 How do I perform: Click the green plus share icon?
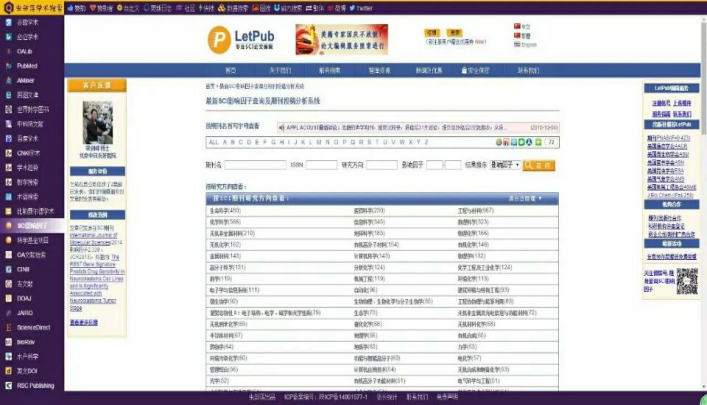click(x=538, y=142)
